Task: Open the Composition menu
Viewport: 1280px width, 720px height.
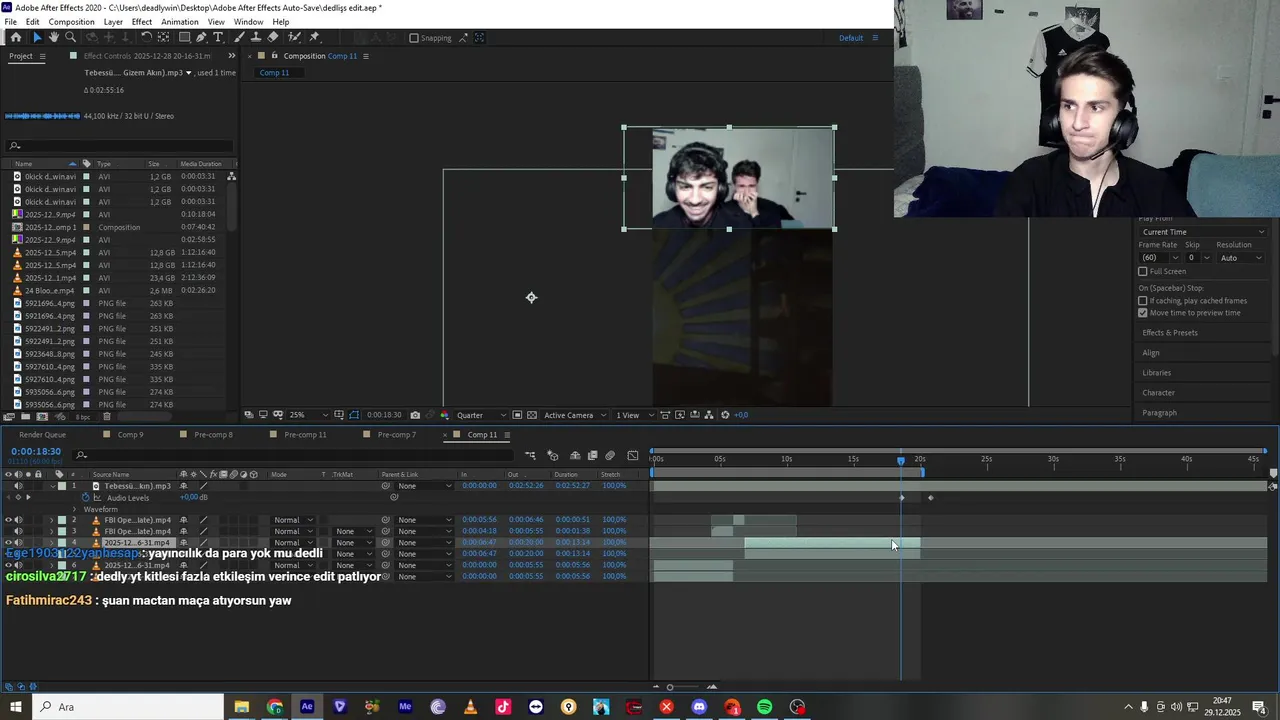Action: click(71, 22)
